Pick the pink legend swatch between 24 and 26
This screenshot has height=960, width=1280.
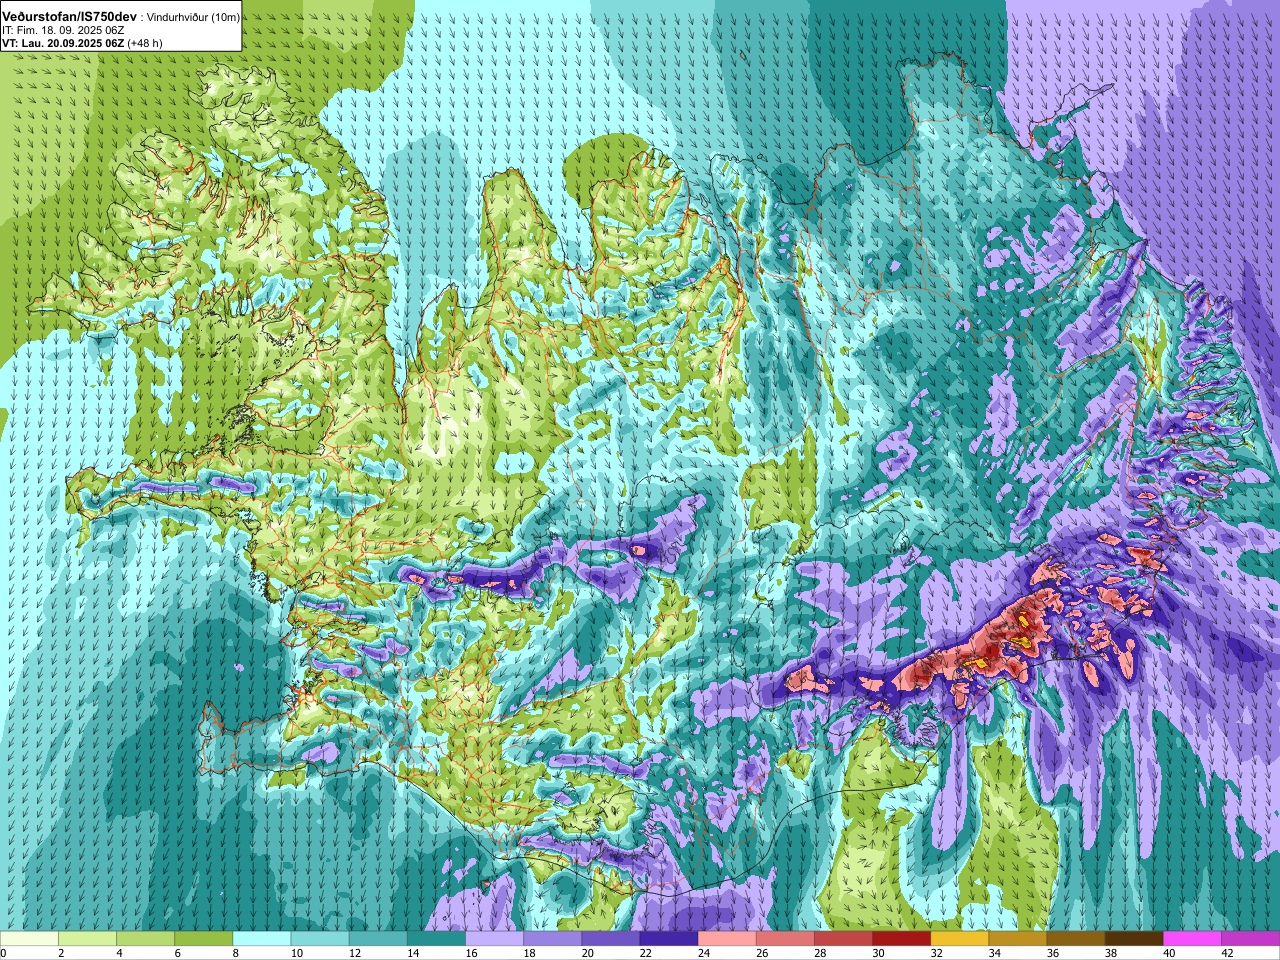point(727,939)
